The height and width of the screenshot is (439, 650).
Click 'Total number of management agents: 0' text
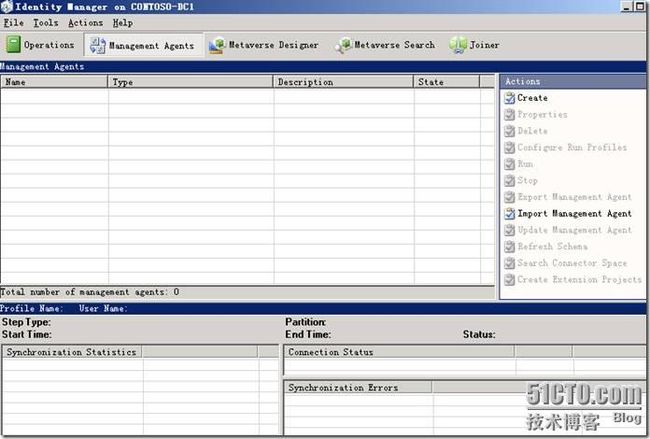tap(90, 292)
